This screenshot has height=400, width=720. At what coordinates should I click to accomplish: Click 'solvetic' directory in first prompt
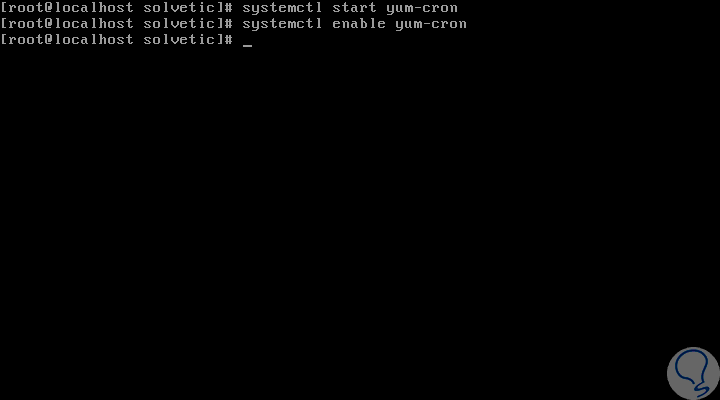click(x=179, y=8)
